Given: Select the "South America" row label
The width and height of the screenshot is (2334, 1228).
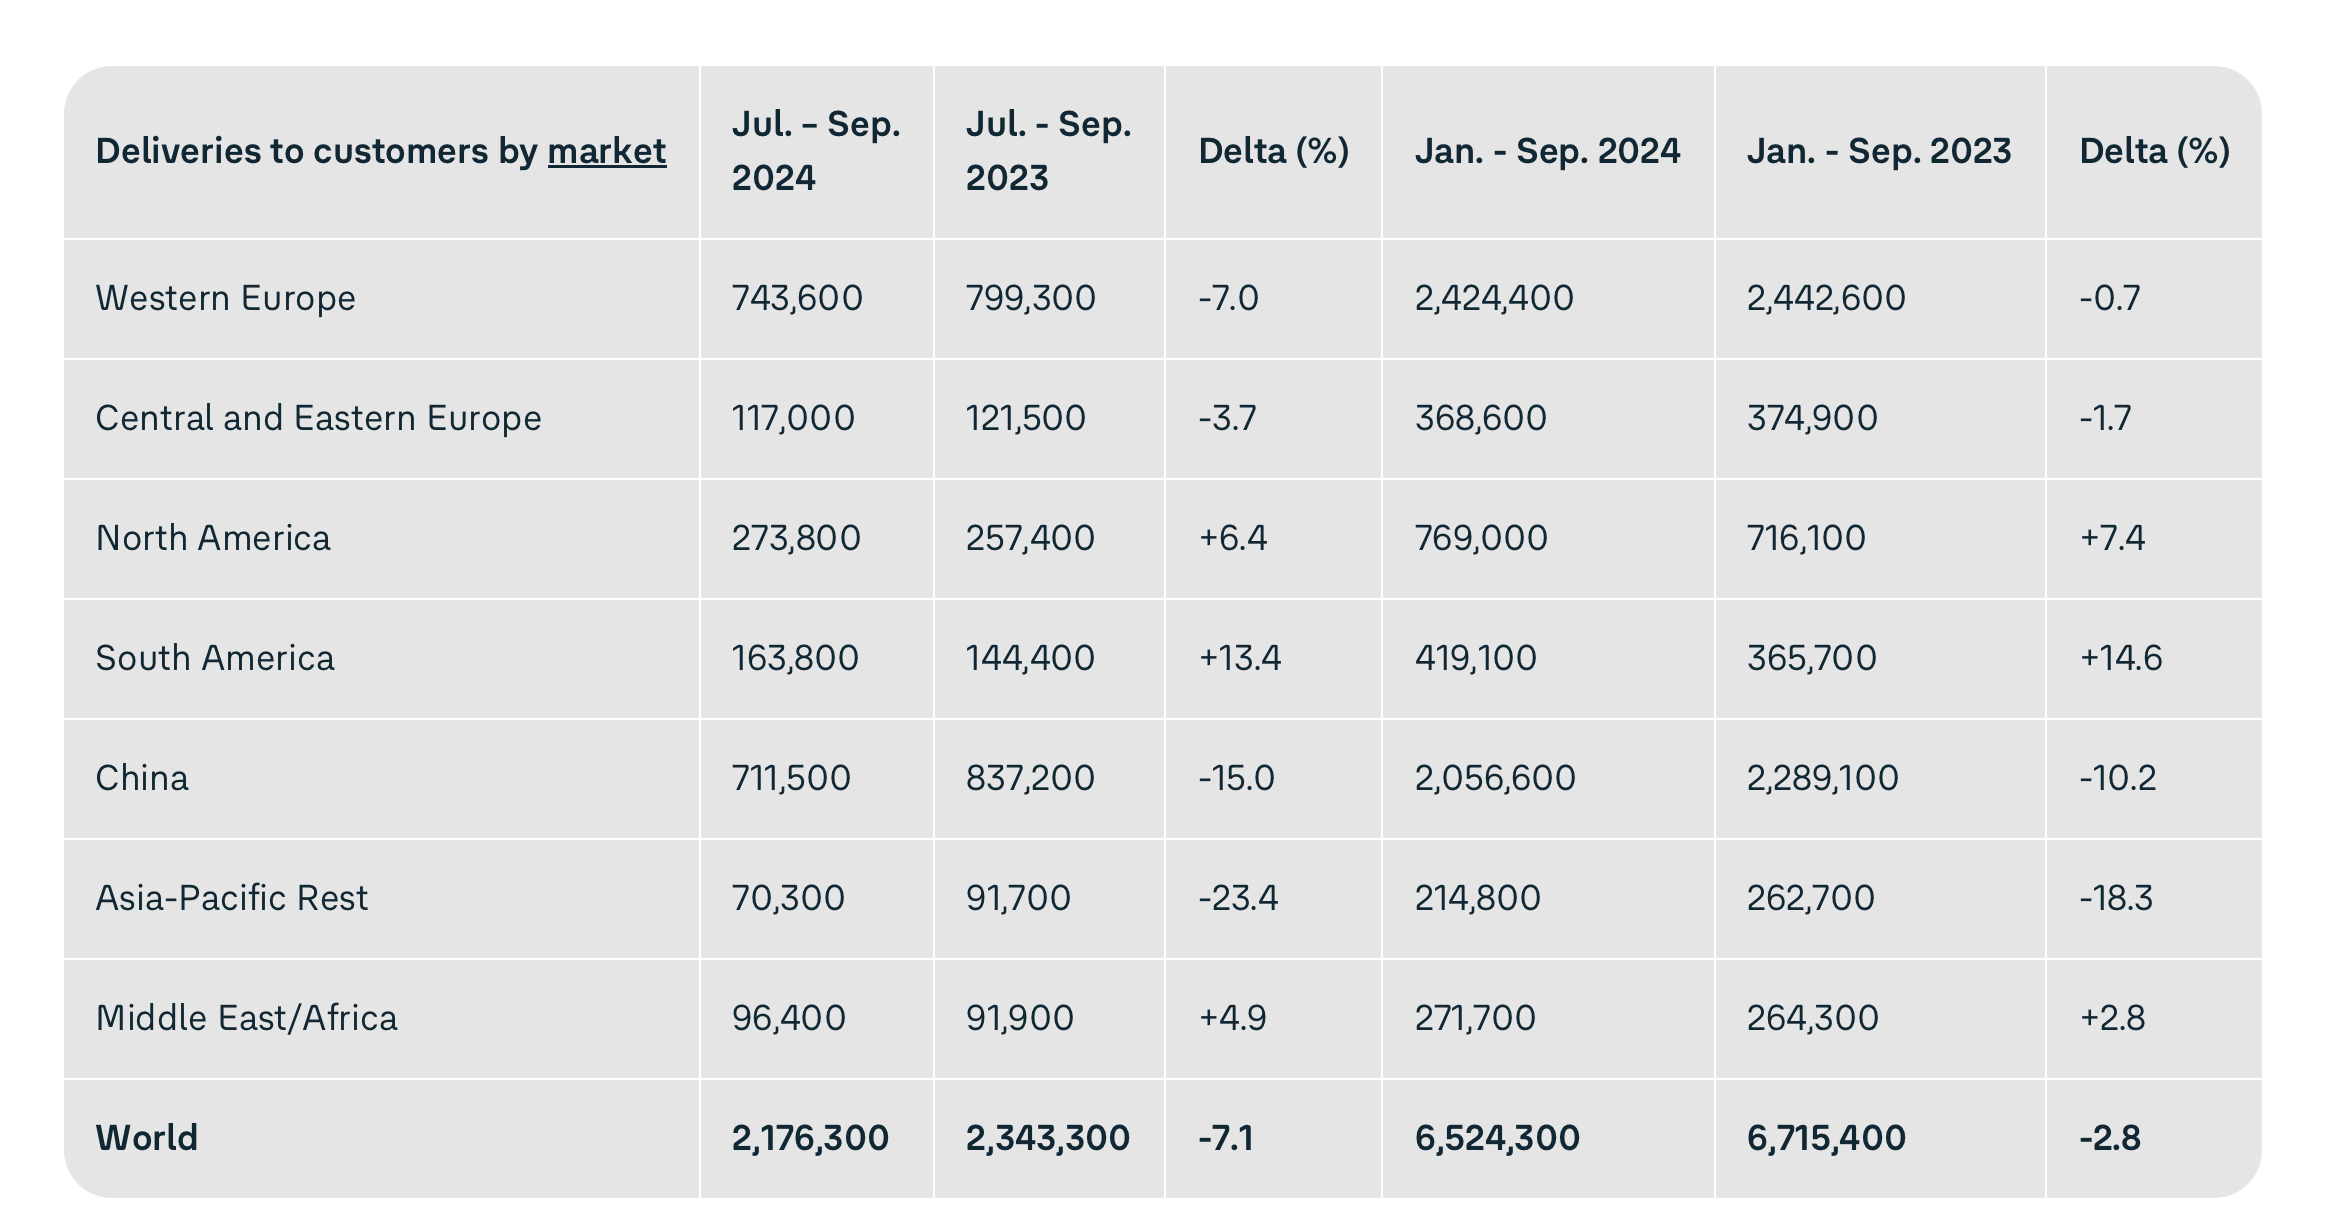Looking at the screenshot, I should point(215,658).
